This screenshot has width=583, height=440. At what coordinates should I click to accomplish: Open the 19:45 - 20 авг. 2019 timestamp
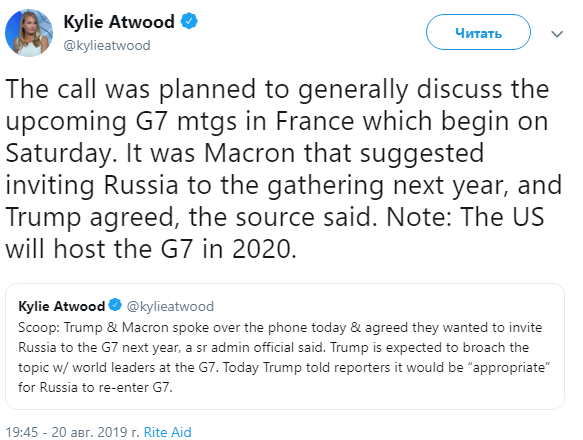coord(72,432)
